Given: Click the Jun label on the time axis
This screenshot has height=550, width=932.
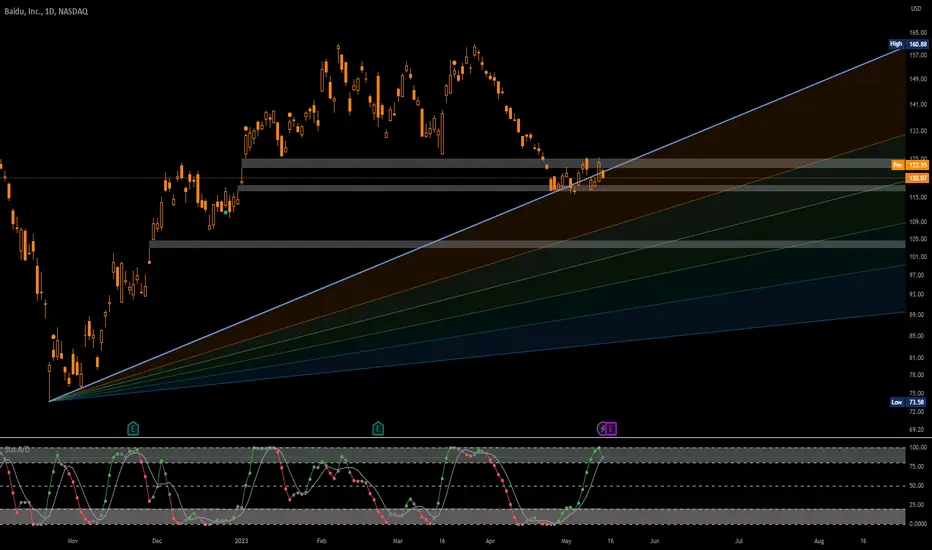Looking at the screenshot, I should pos(654,541).
